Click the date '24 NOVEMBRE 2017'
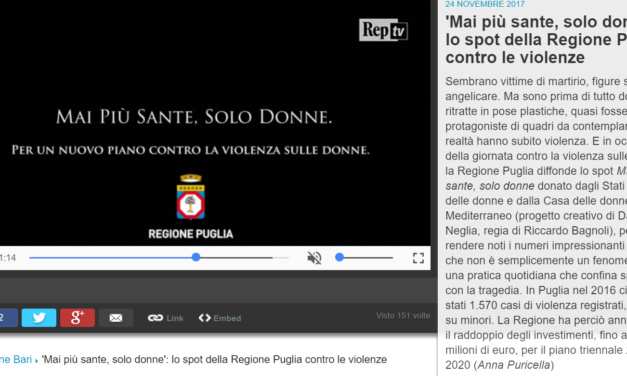The width and height of the screenshot is (627, 376). (485, 4)
